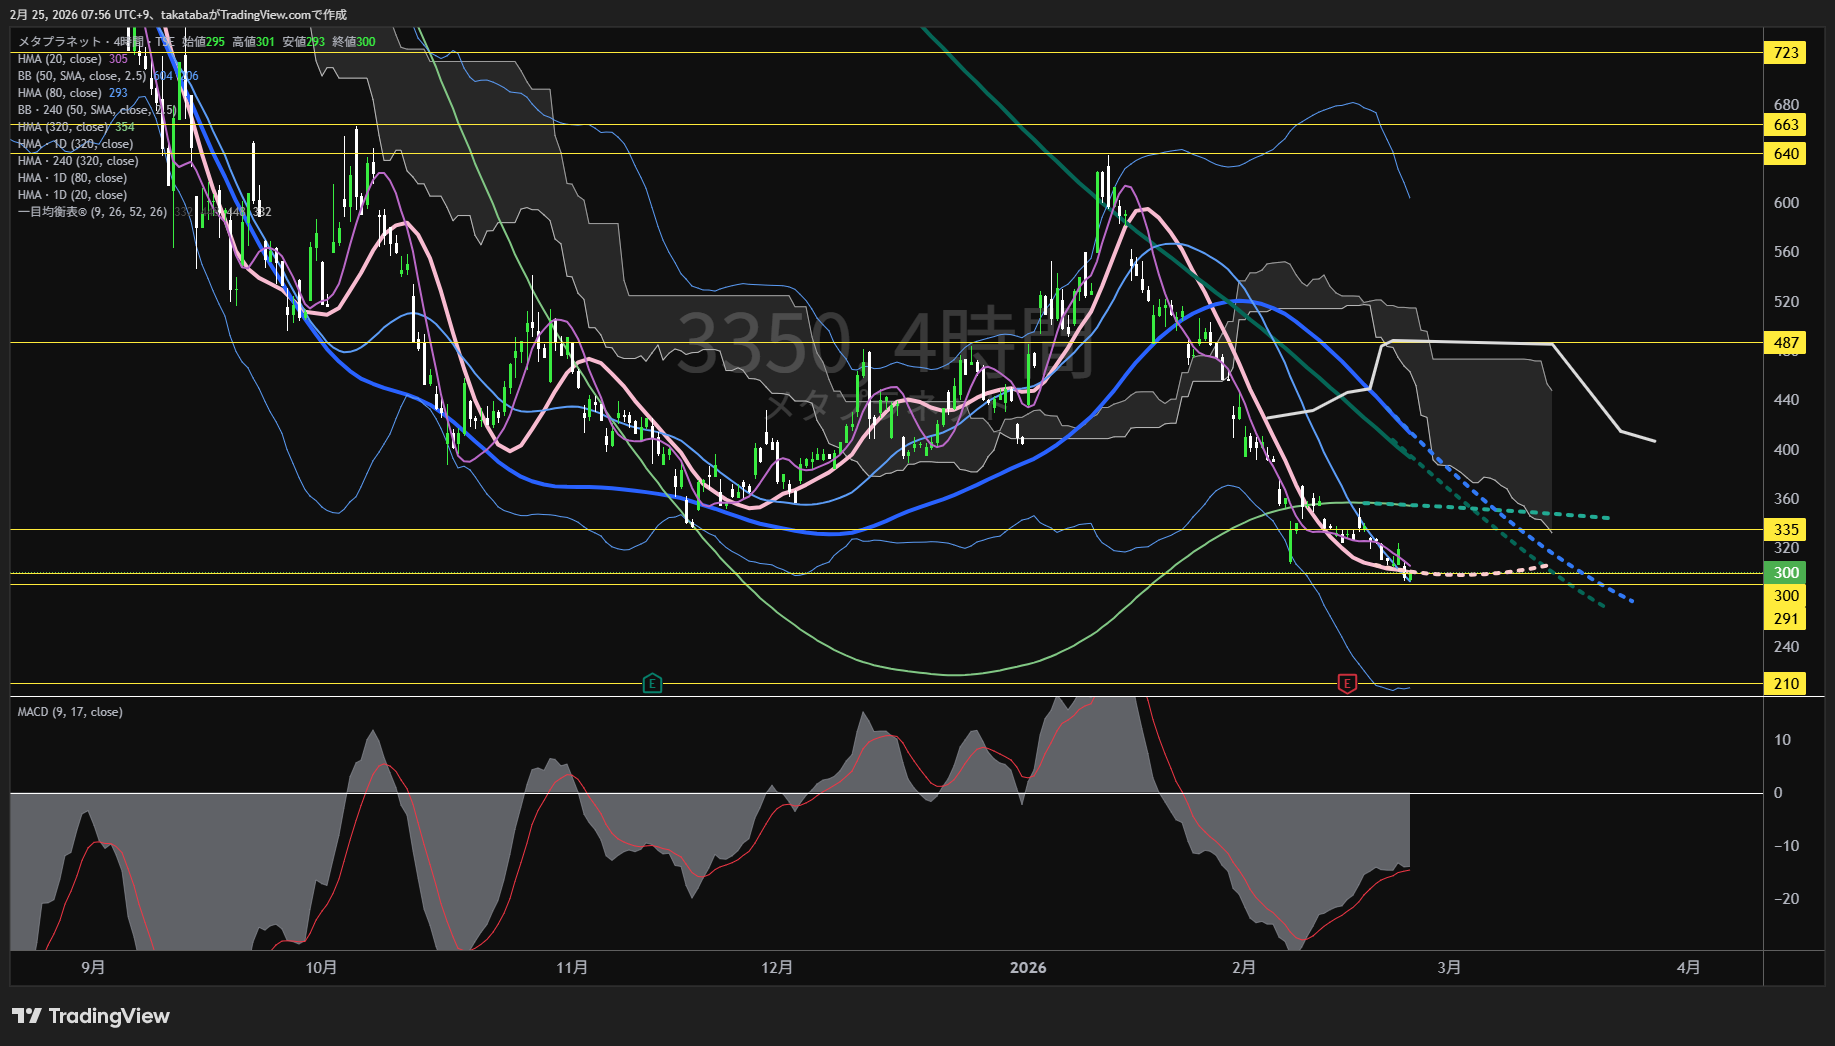
Task: Click the MACD zero level axis label
Action: click(1778, 793)
